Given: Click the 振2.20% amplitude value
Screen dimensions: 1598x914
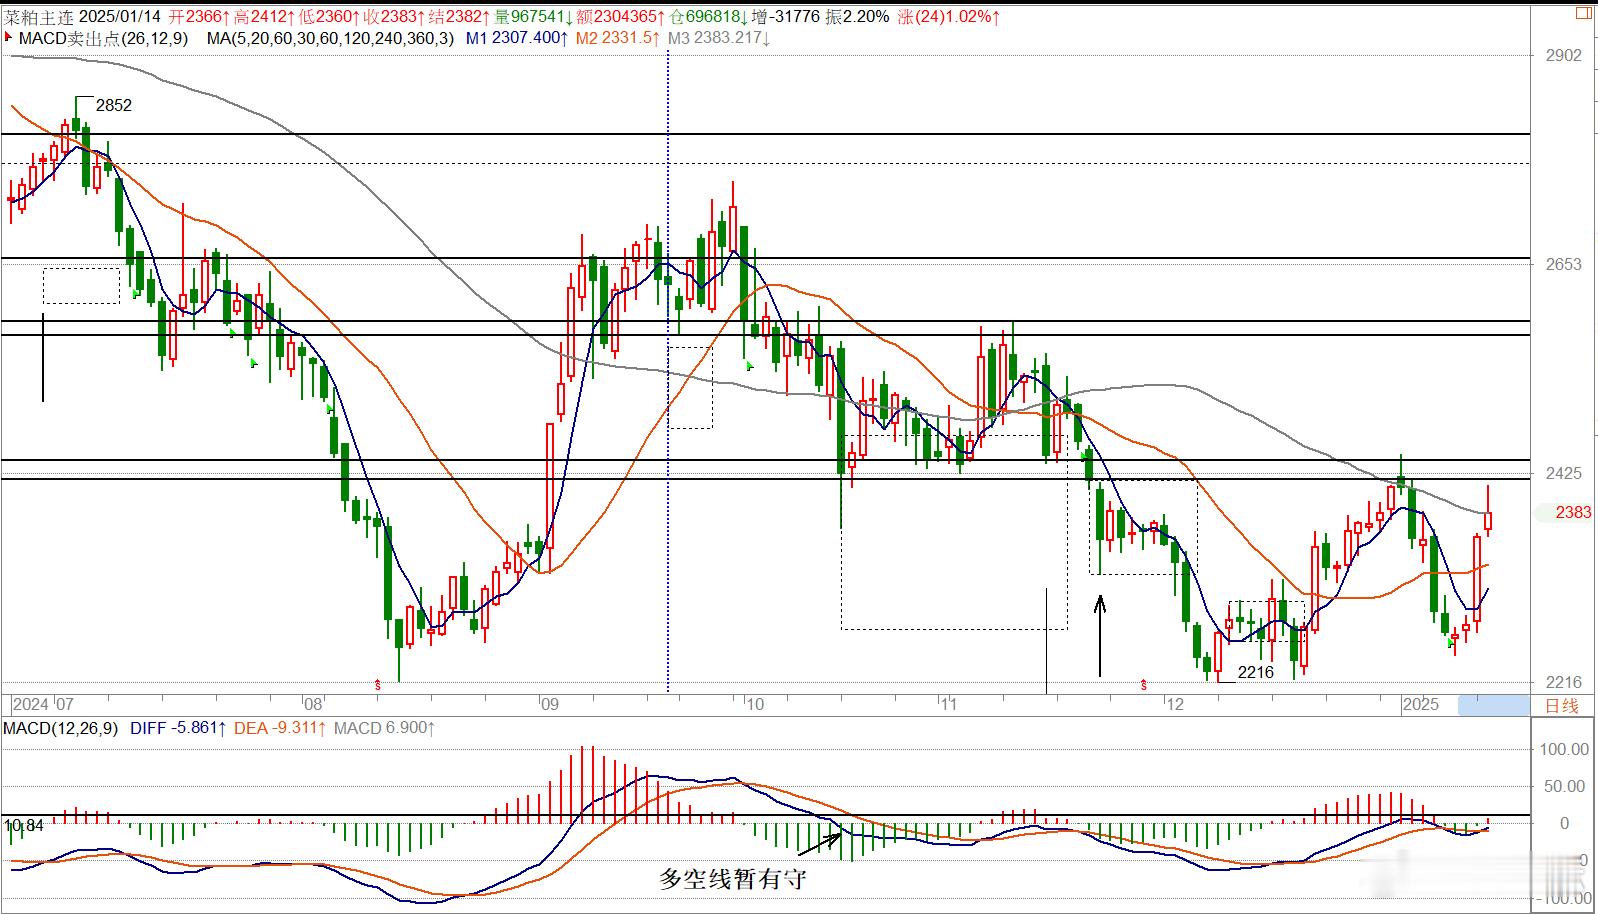Looking at the screenshot, I should click(857, 17).
